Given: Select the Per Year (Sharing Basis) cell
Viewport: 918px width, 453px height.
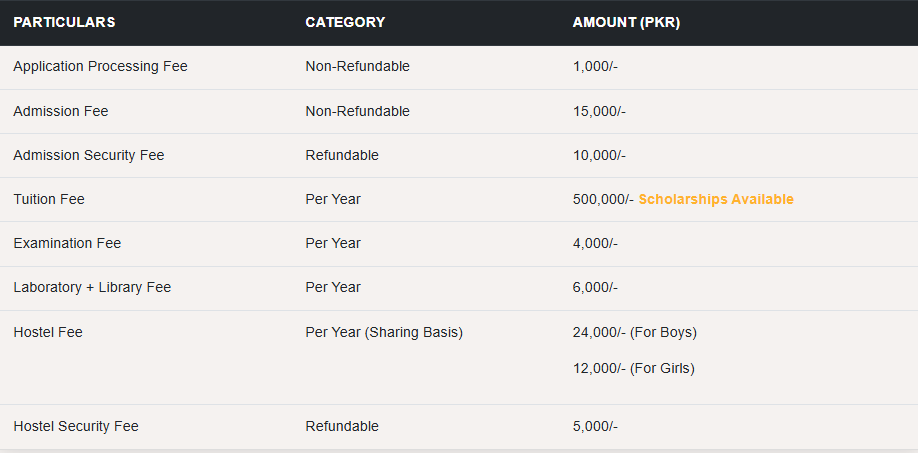Looking at the screenshot, I should (384, 332).
